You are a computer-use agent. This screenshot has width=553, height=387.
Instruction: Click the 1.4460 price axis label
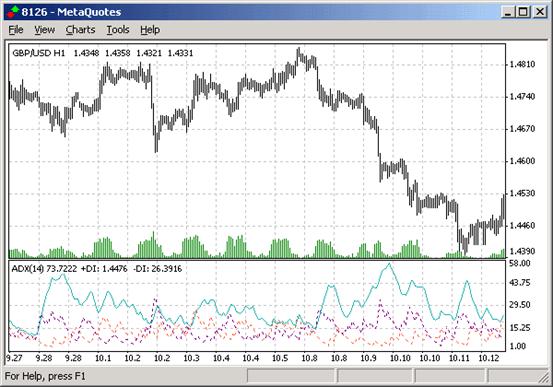[x=522, y=225]
